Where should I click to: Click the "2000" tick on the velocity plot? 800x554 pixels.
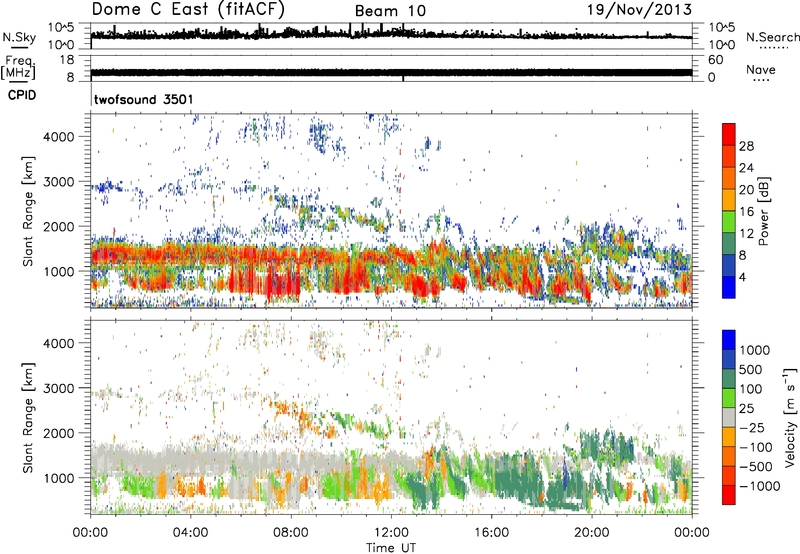click(x=58, y=433)
